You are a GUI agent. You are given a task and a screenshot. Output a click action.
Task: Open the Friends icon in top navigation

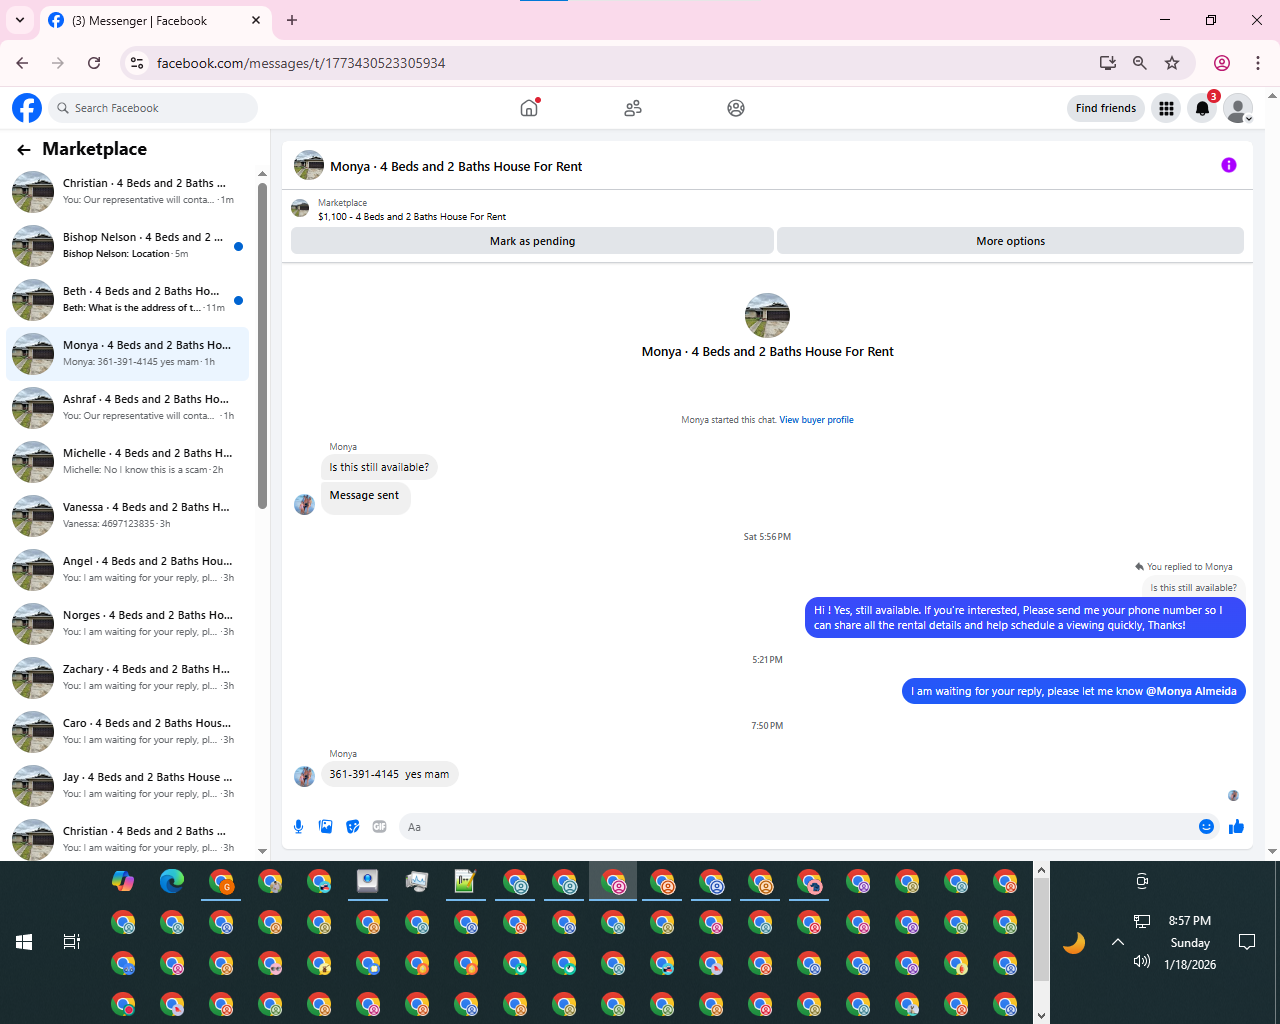633,108
